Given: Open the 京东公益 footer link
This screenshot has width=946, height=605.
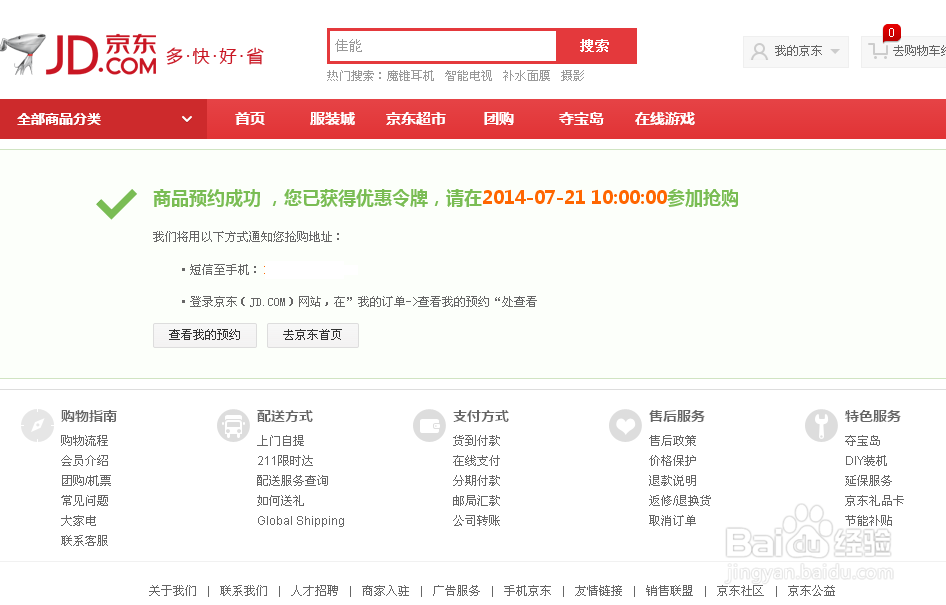Looking at the screenshot, I should point(811,591).
